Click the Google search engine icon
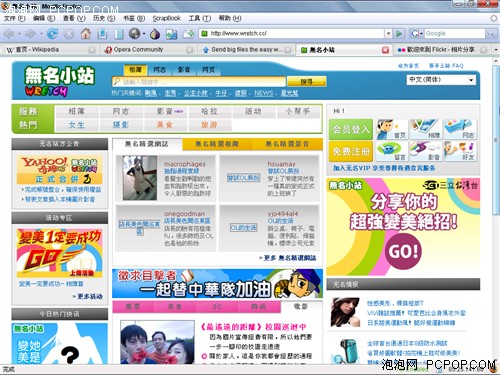 [414, 33]
